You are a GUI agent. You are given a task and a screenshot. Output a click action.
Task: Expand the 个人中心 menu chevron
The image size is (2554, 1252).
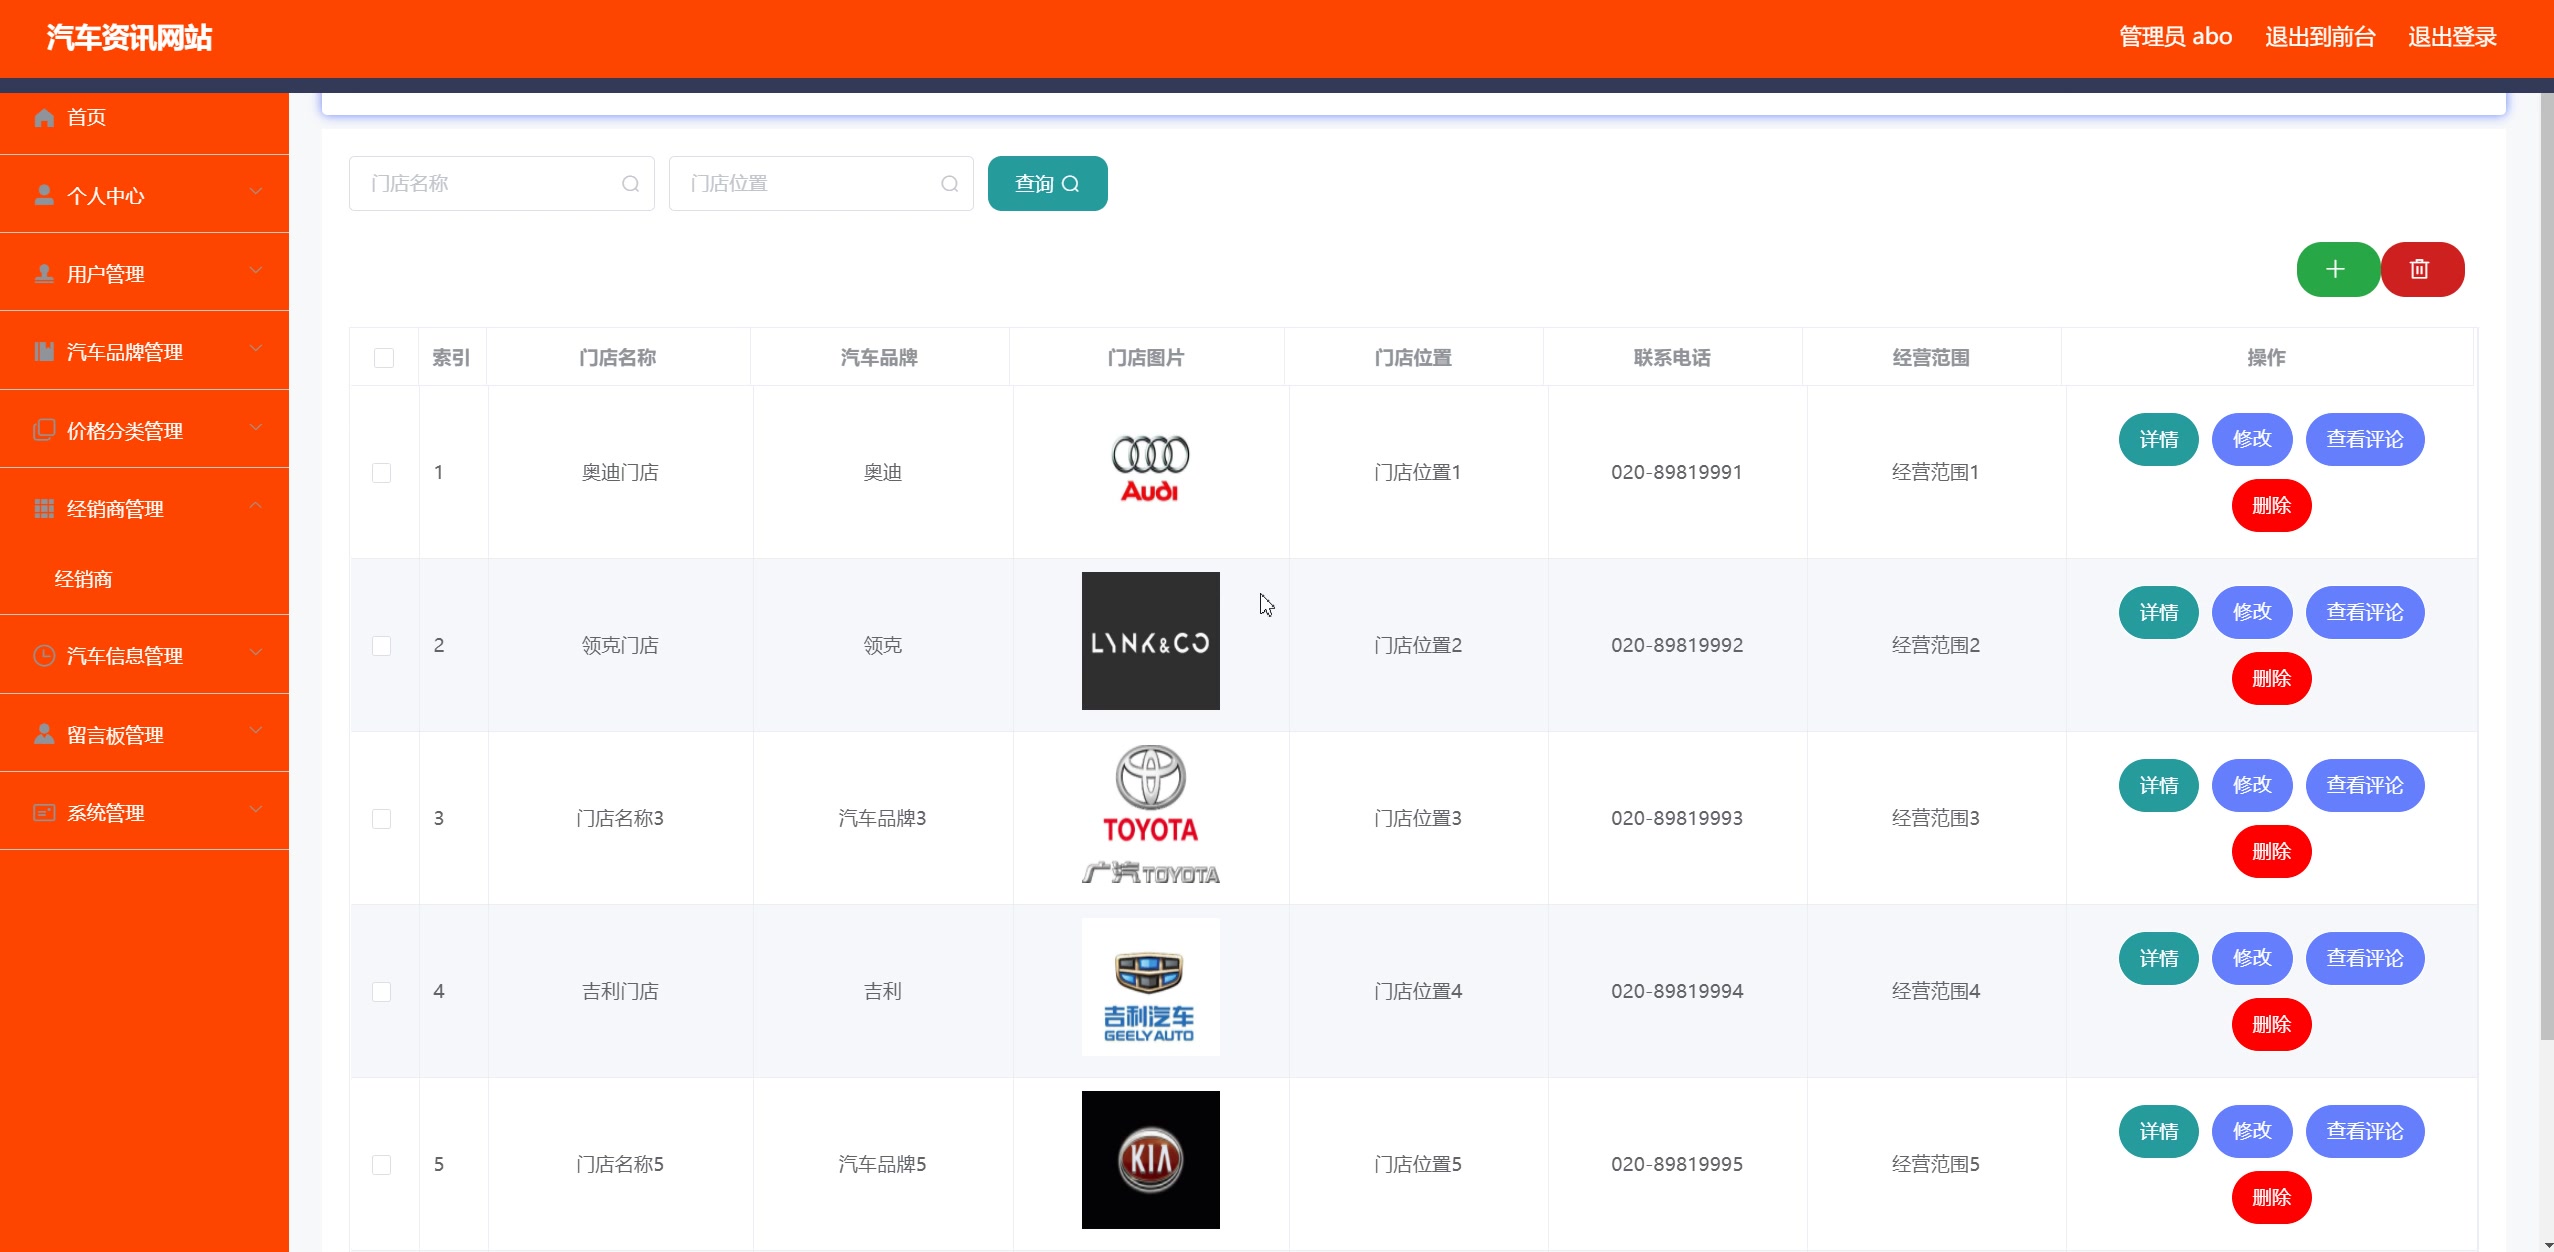pos(256,191)
